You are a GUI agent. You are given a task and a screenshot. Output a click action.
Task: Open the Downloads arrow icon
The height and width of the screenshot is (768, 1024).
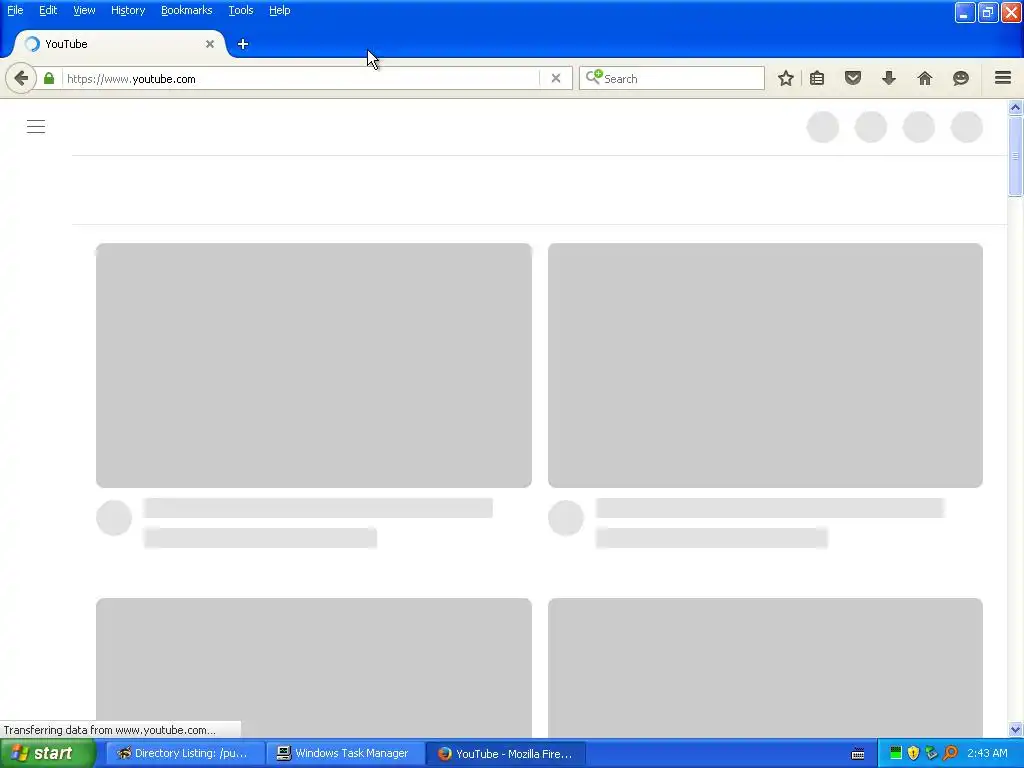[x=889, y=79]
